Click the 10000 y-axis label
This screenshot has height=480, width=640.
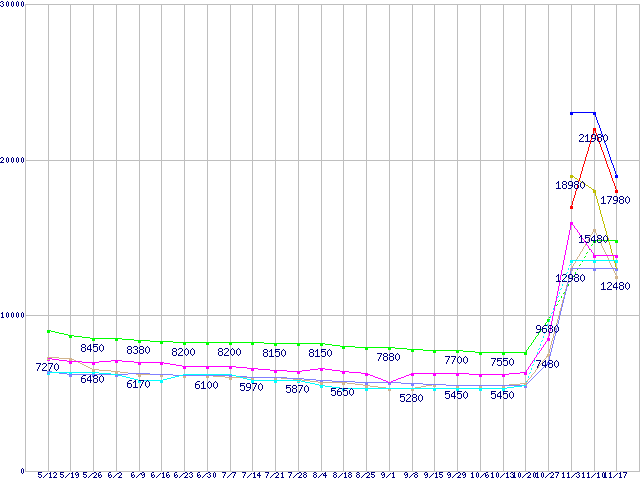(x=13, y=315)
